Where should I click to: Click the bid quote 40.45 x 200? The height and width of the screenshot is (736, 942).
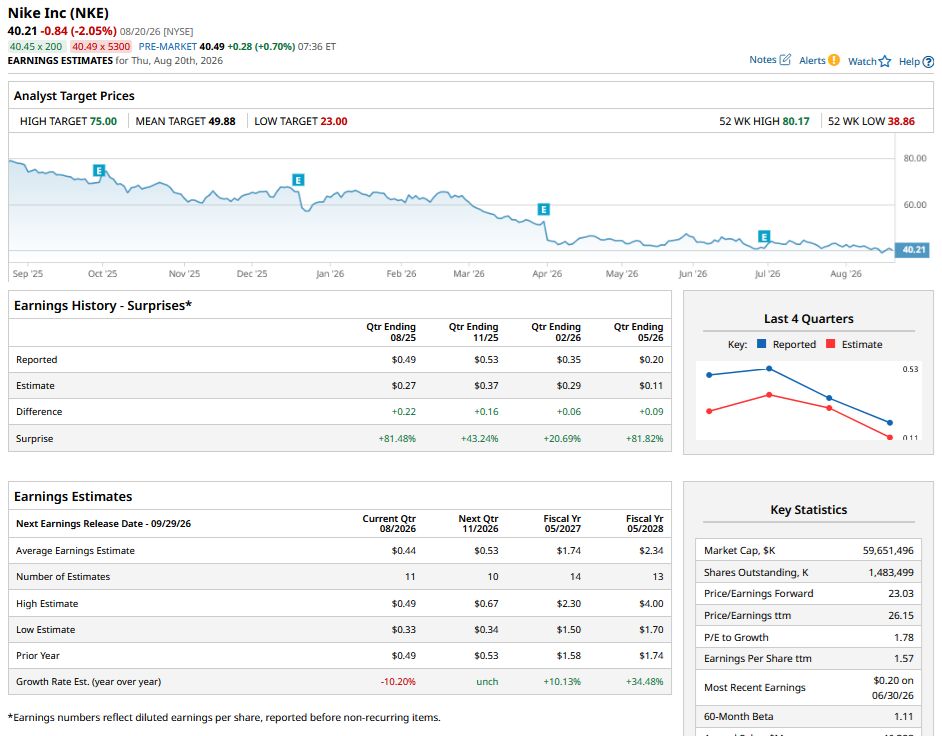35,46
